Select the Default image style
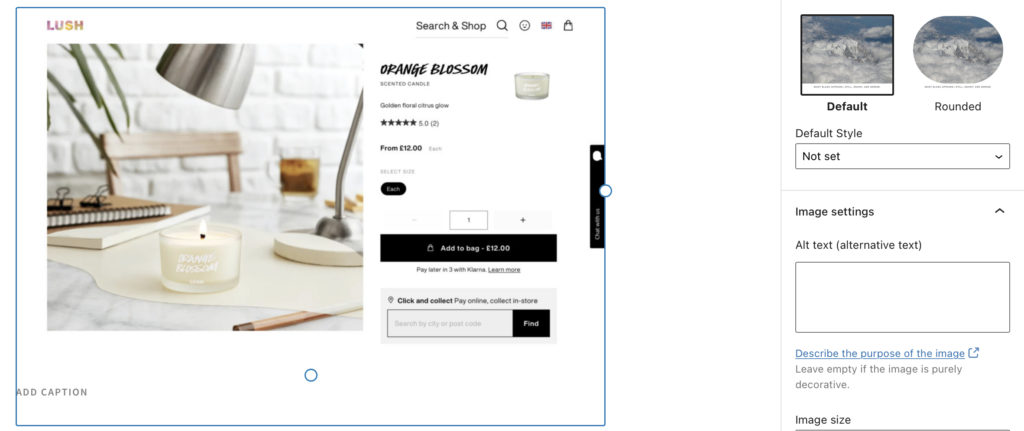Image resolution: width=1024 pixels, height=431 pixels. coord(847,64)
